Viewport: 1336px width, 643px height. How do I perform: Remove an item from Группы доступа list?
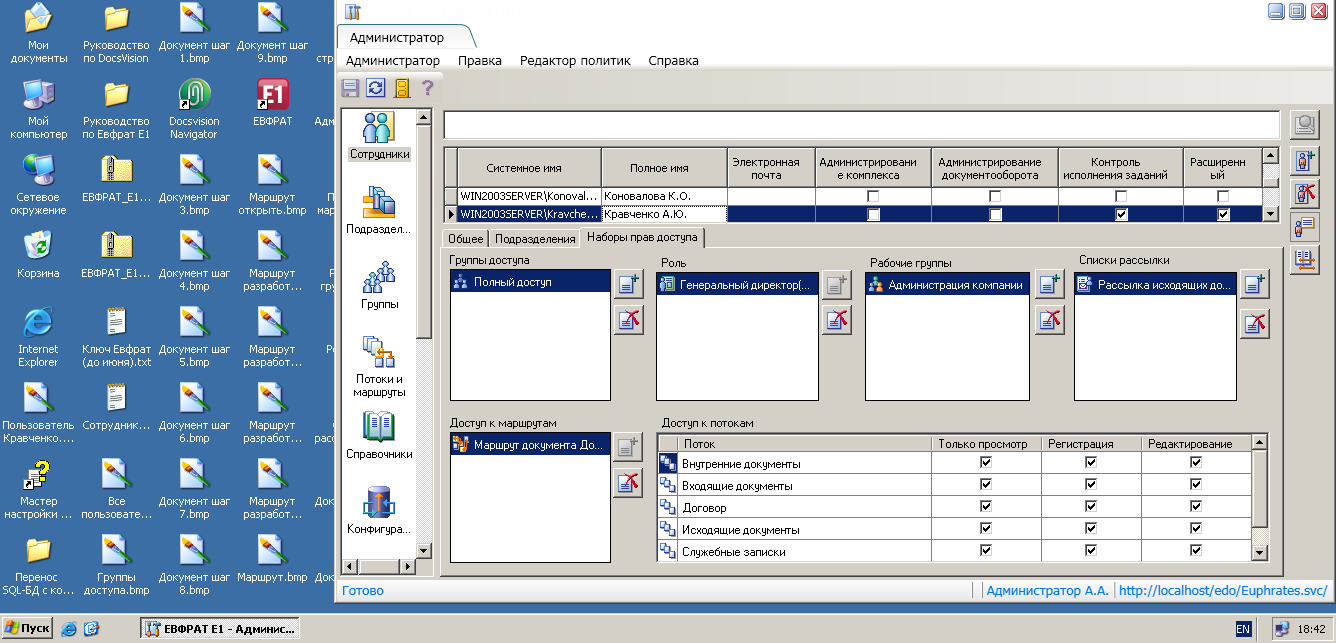tap(628, 320)
